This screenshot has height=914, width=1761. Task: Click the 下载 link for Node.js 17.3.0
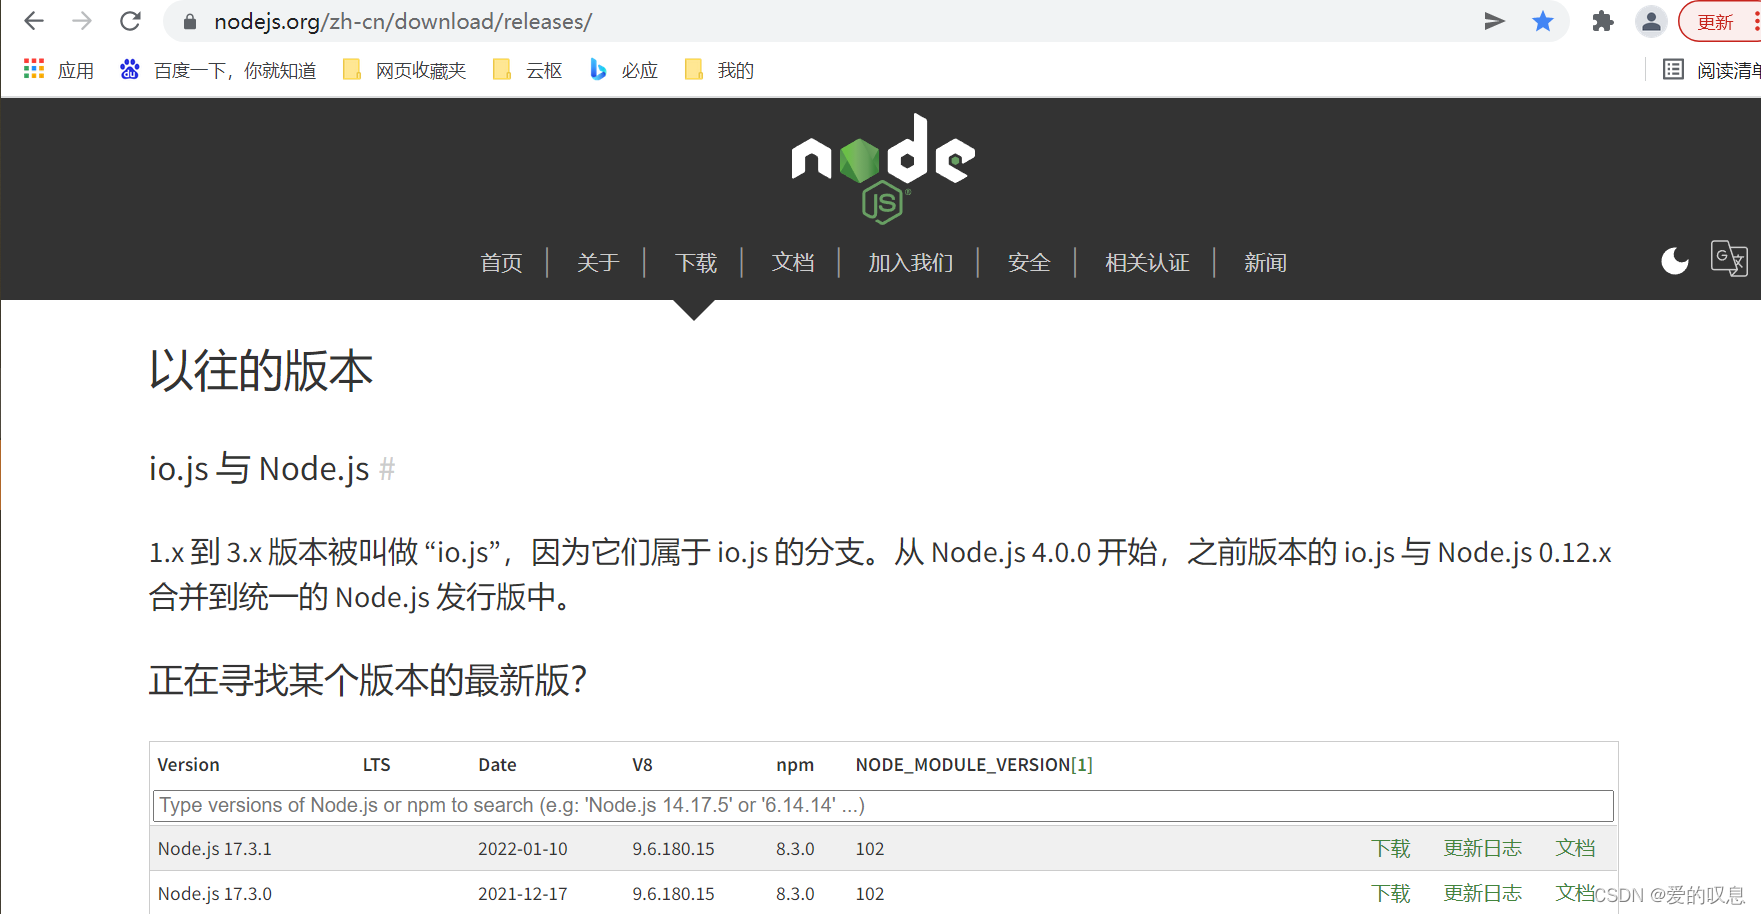click(x=1390, y=893)
